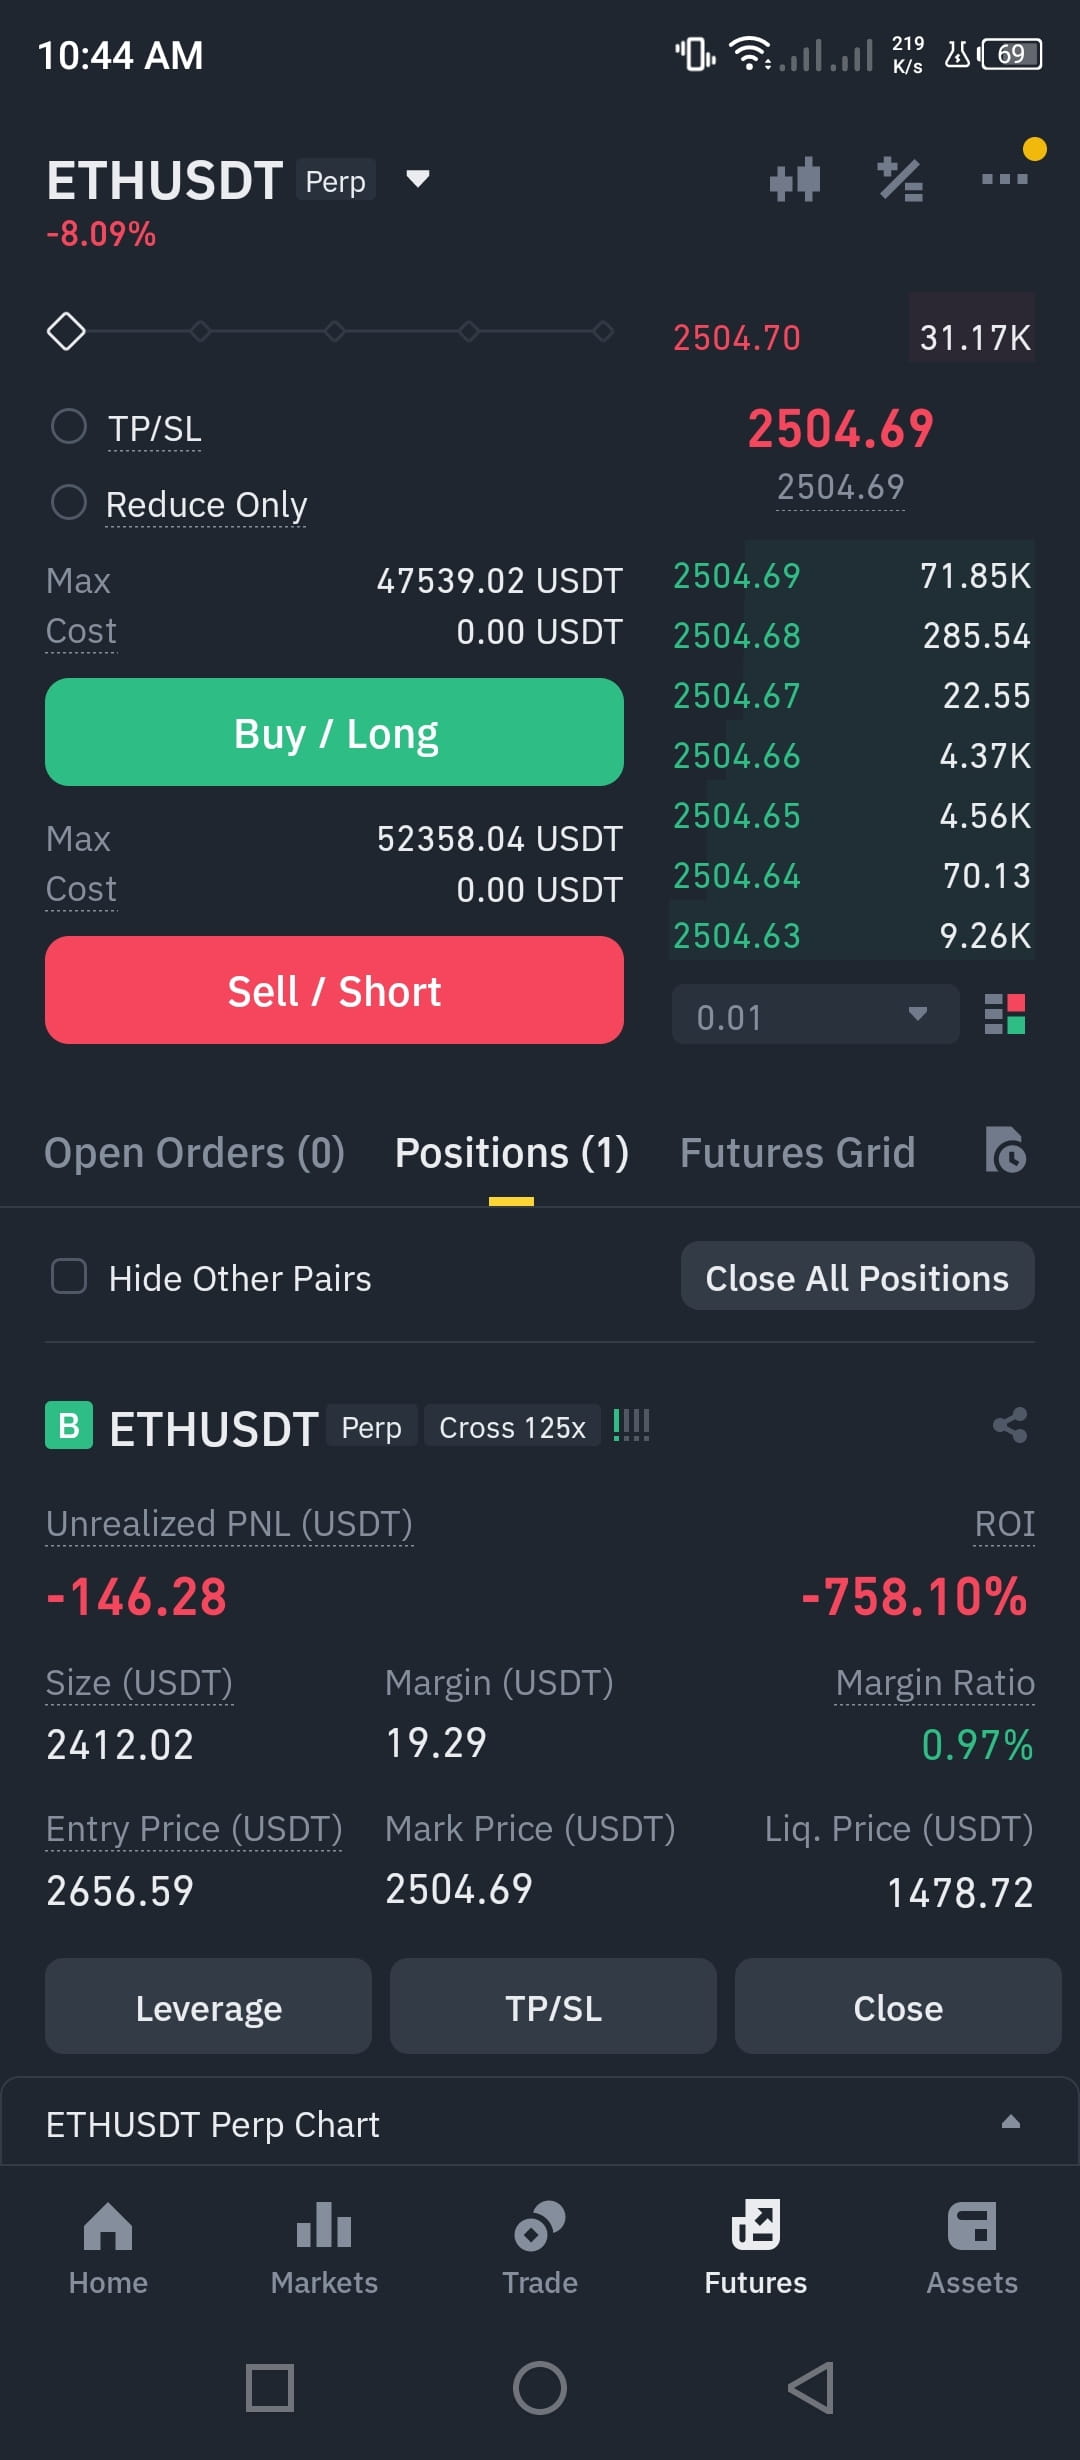The width and height of the screenshot is (1080, 2460).
Task: Tap the Close All Positions button
Action: pyautogui.click(x=857, y=1276)
